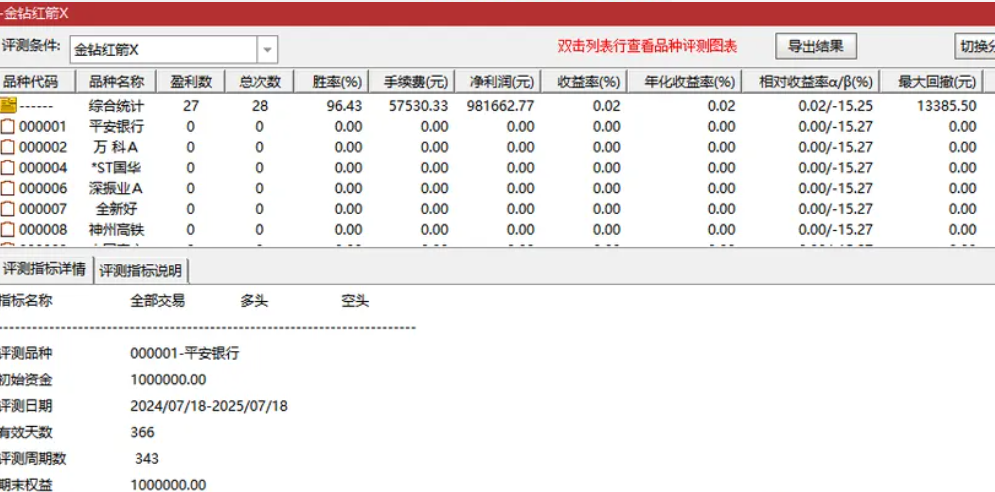Click the document icon for 000002
Screen dimensions: 995x492
tap(8, 147)
